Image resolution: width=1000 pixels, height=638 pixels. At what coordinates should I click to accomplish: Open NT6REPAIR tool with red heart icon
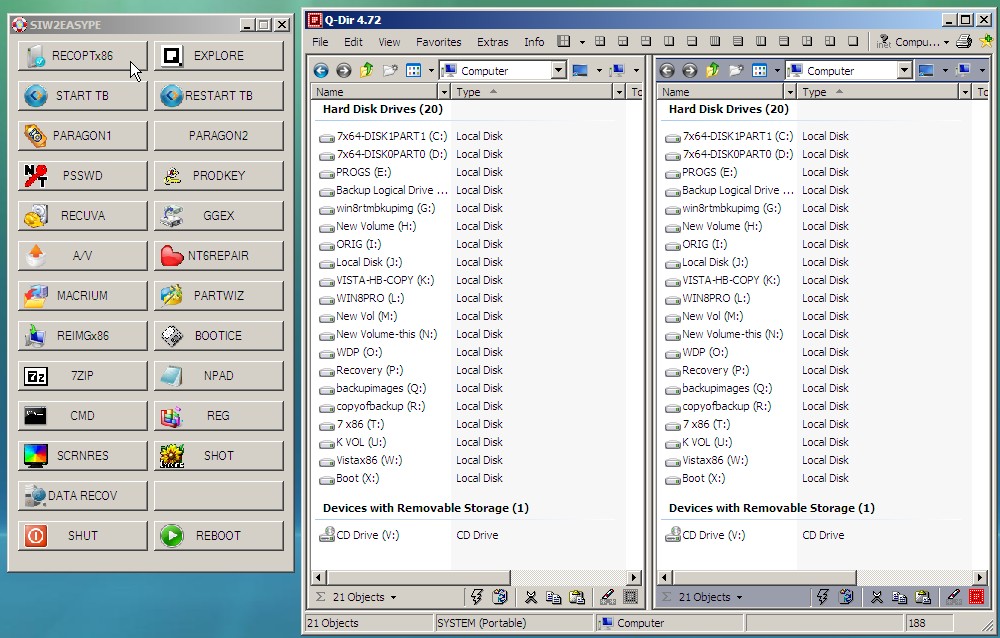[219, 256]
